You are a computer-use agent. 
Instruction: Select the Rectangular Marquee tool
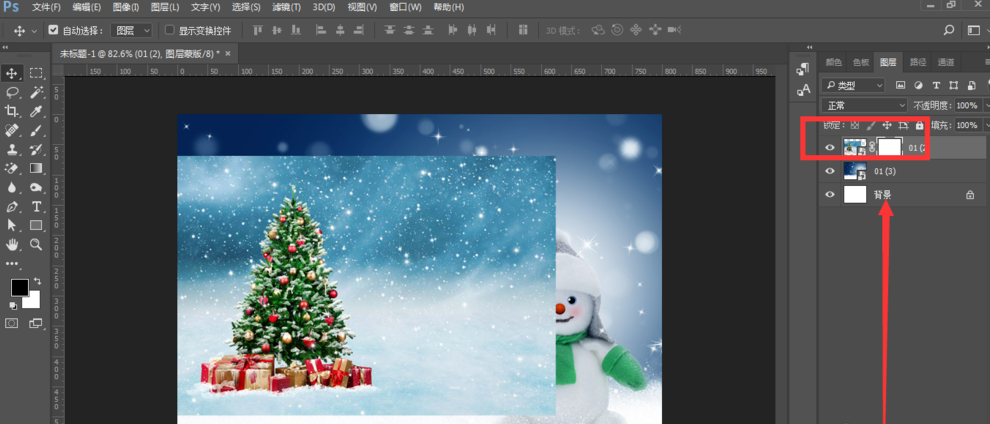(36, 73)
